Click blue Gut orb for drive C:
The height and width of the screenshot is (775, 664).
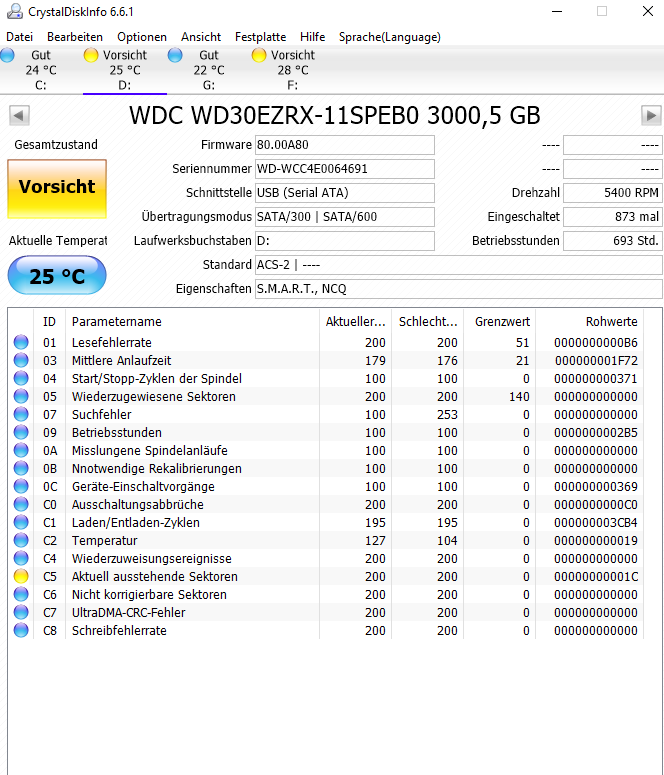(x=7, y=55)
